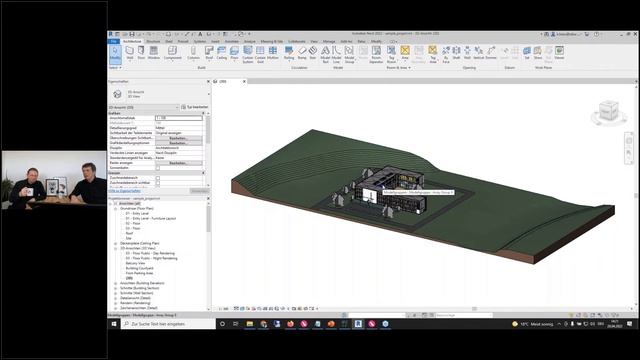
Task: Click the Model Group tool
Action: point(349,54)
